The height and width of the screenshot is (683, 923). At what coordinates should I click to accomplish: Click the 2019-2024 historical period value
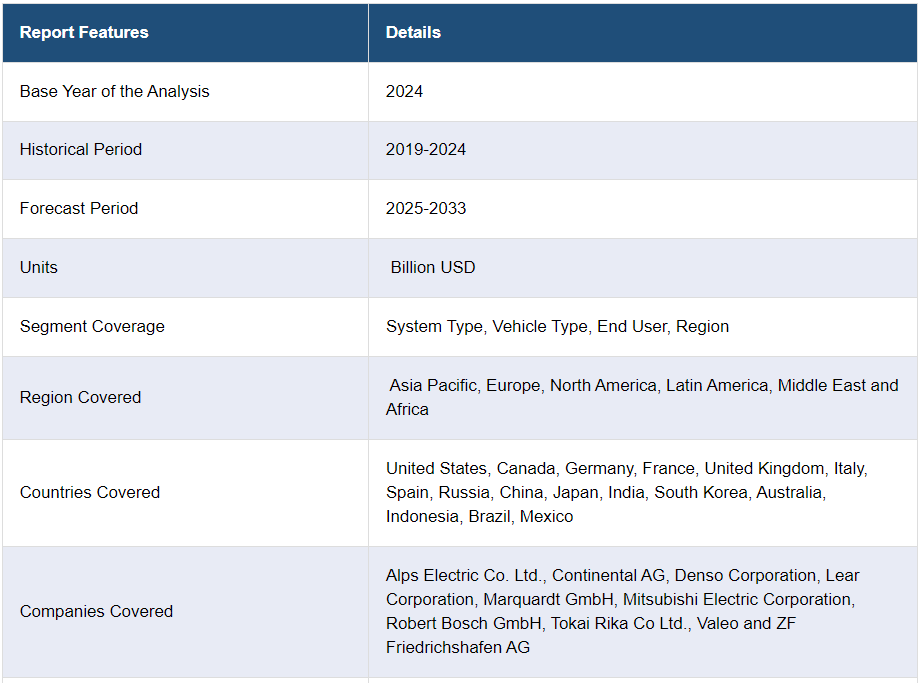pyautogui.click(x=426, y=149)
